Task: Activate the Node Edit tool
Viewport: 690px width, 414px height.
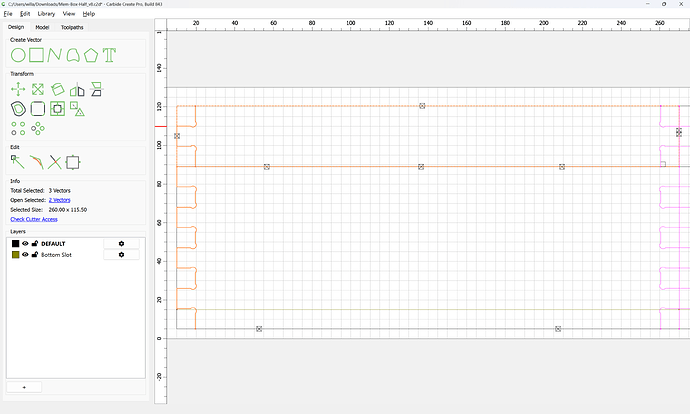Action: tap(18, 162)
